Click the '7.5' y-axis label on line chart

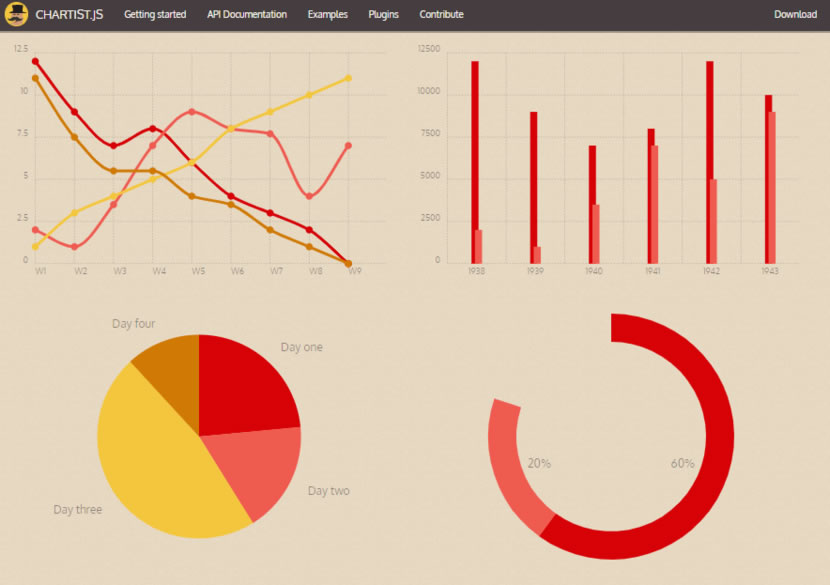[x=22, y=133]
